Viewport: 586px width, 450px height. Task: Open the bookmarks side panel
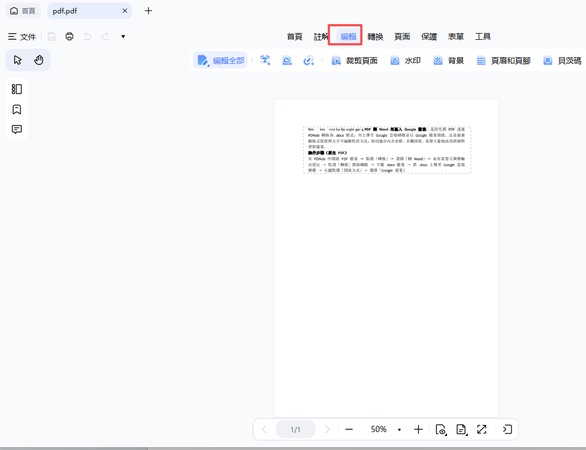[16, 110]
